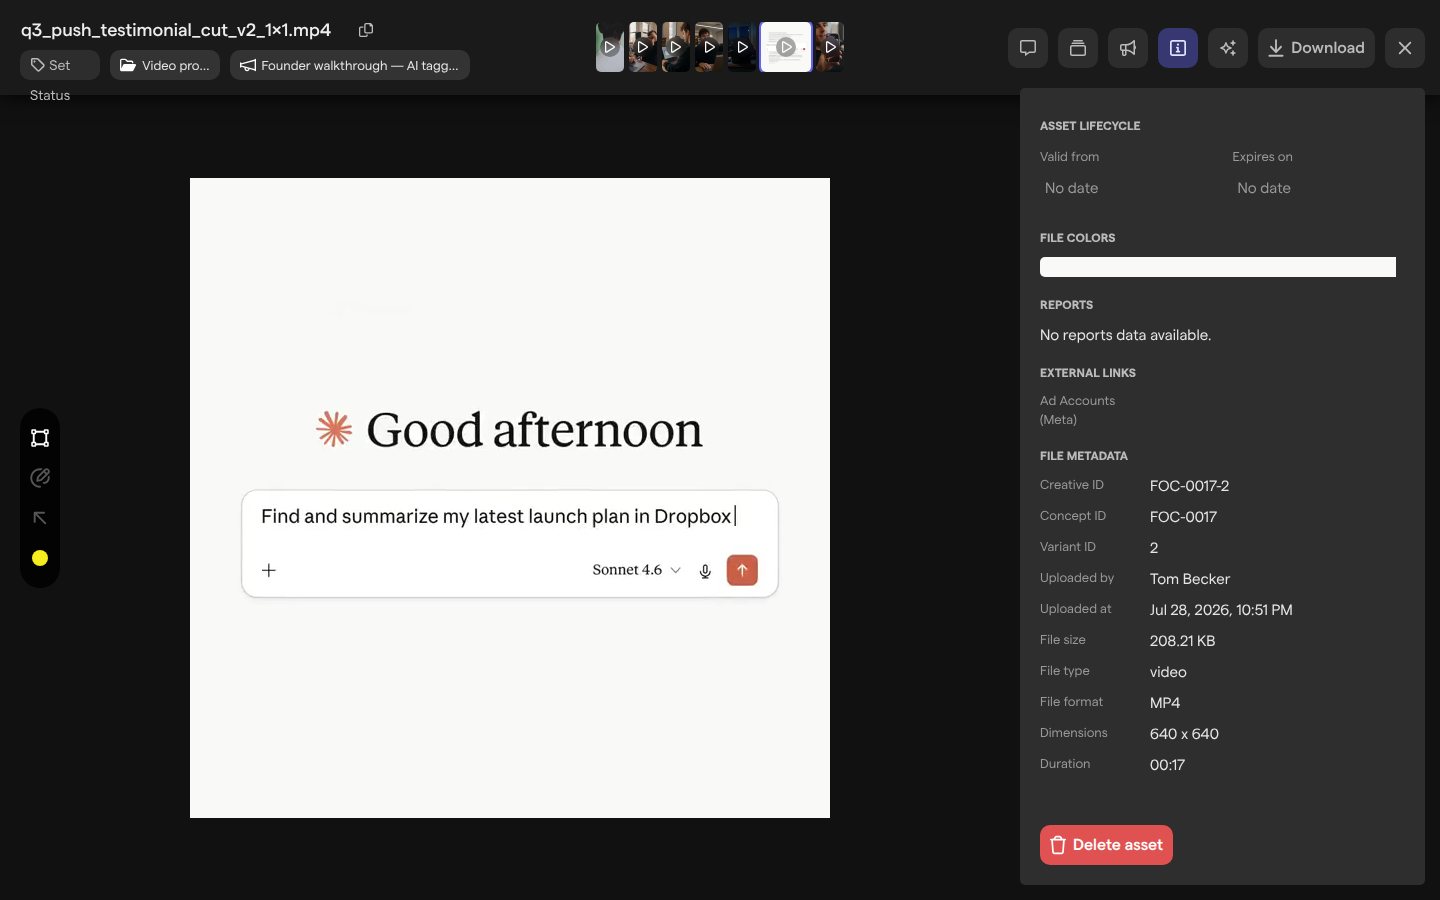The width and height of the screenshot is (1440, 900).
Task: Select the second video thumbnail in strip
Action: click(643, 47)
